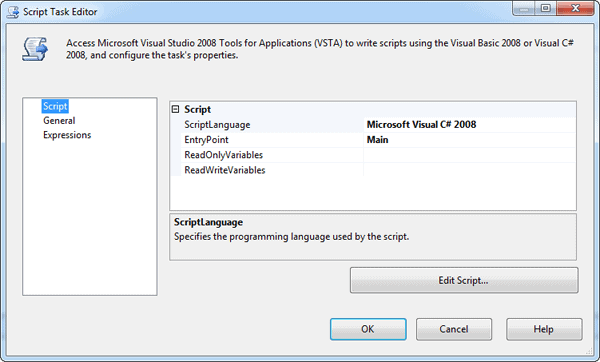The height and width of the screenshot is (362, 600).
Task: Click the empty ReadWriteVariables value field
Action: point(469,170)
